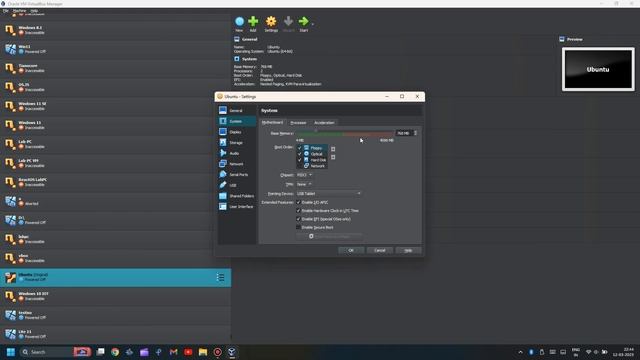Viewport: 640px width, 360px height.
Task: Open the Help menu in VirtualBox Manager
Action: click(x=34, y=11)
